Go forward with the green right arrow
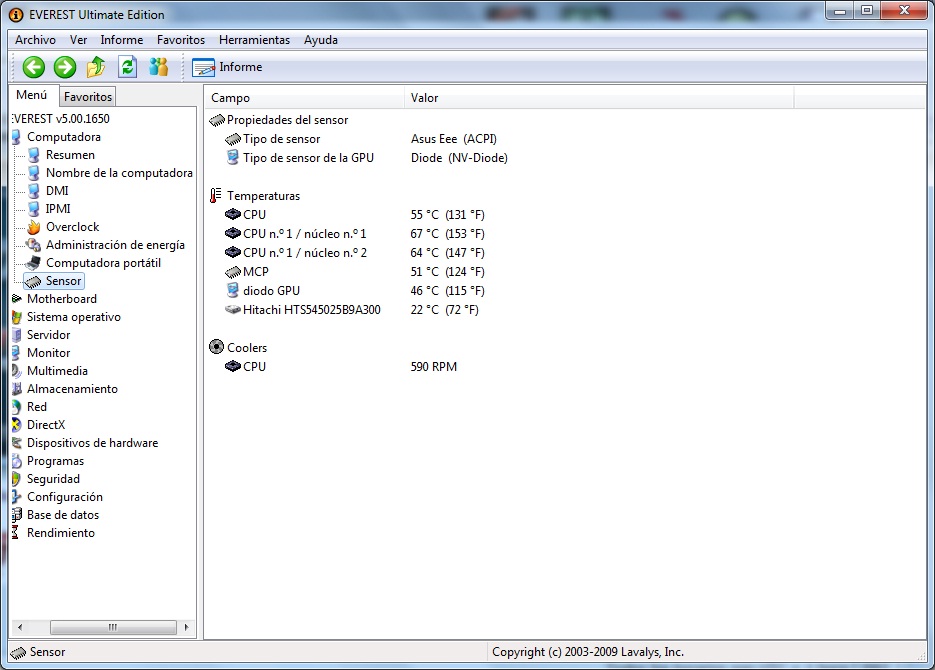This screenshot has width=935, height=670. (65, 67)
